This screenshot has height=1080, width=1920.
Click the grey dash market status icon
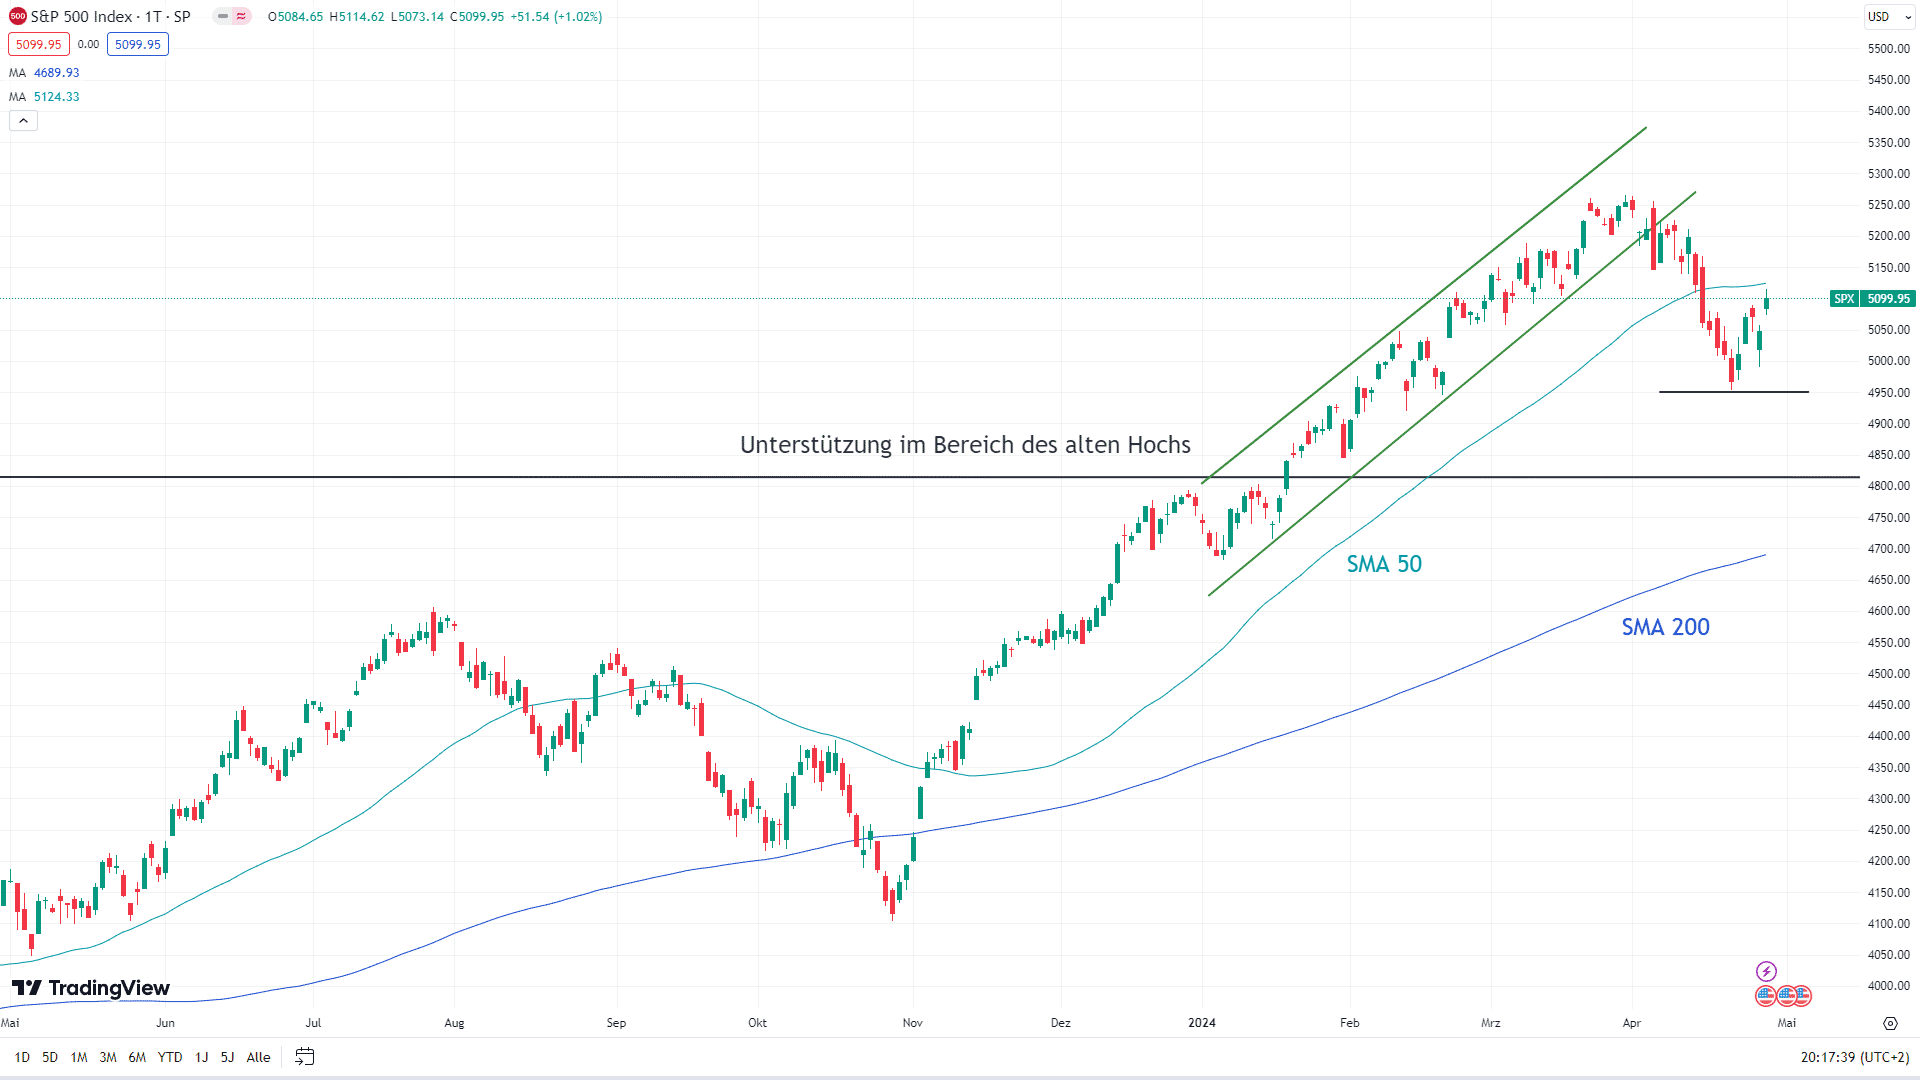coord(222,16)
